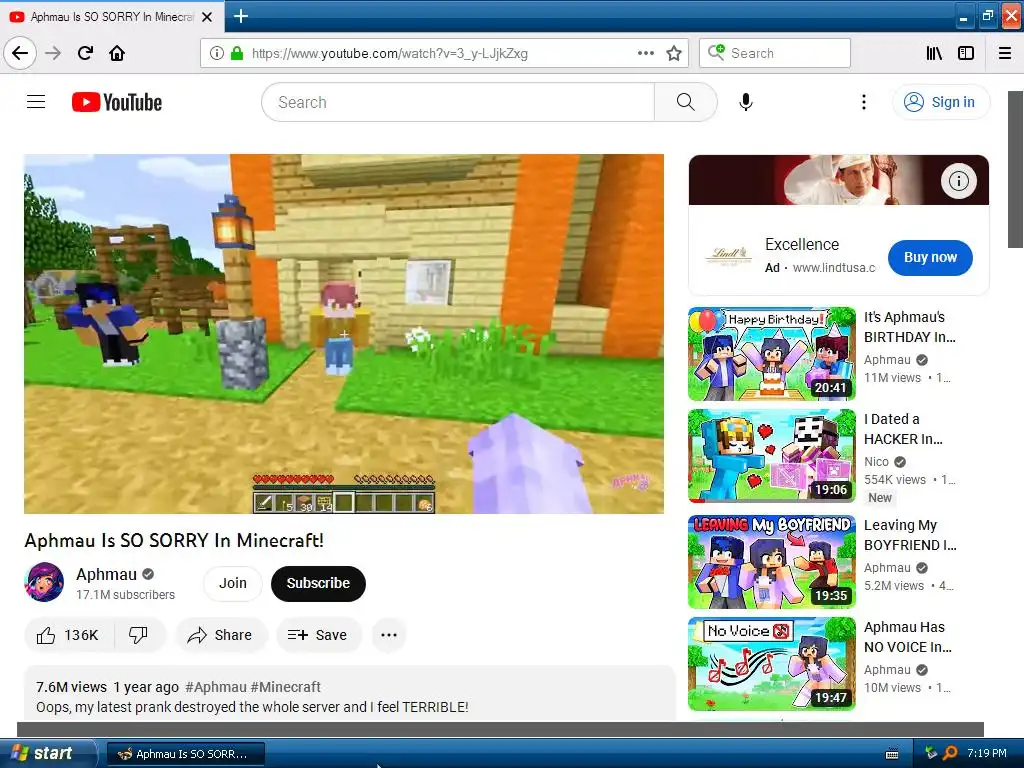Open Leaving My BOYFRIEND video title
Image resolution: width=1024 pixels, height=768 pixels.
coord(910,535)
